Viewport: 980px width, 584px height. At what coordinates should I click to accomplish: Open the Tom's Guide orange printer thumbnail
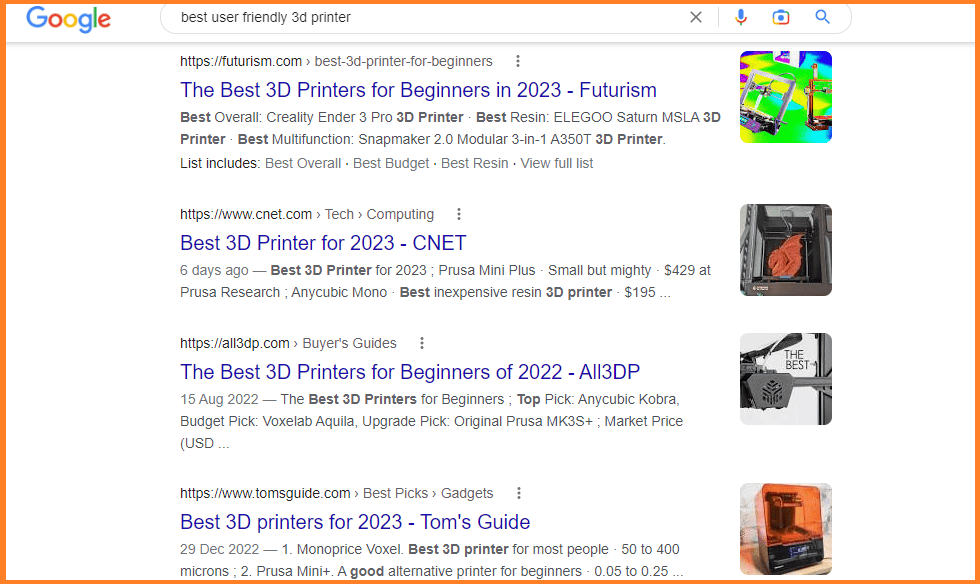(x=786, y=529)
